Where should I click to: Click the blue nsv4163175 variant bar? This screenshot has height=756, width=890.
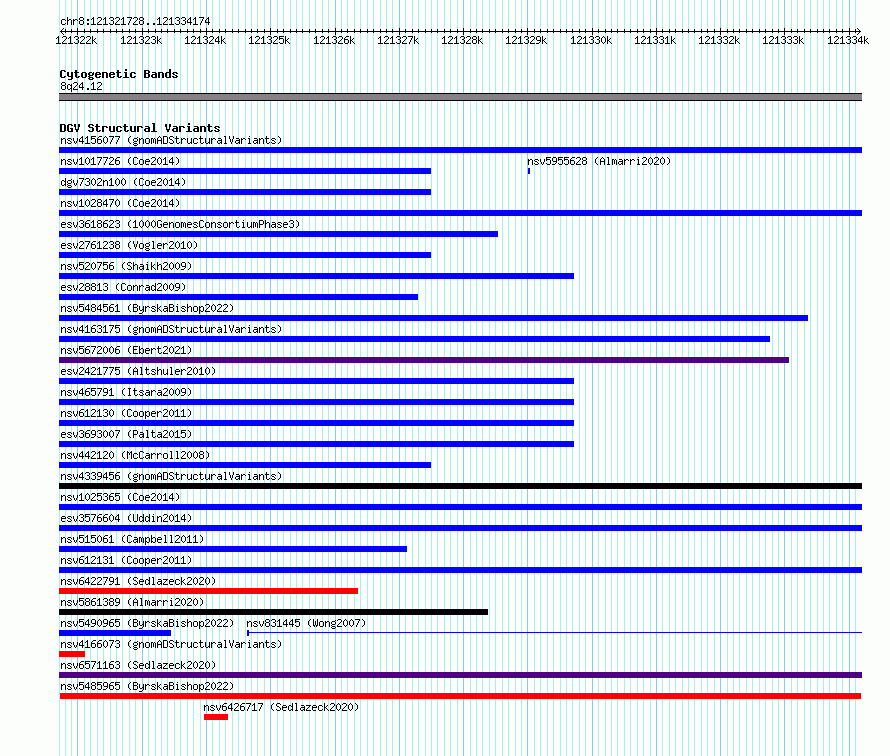[414, 339]
